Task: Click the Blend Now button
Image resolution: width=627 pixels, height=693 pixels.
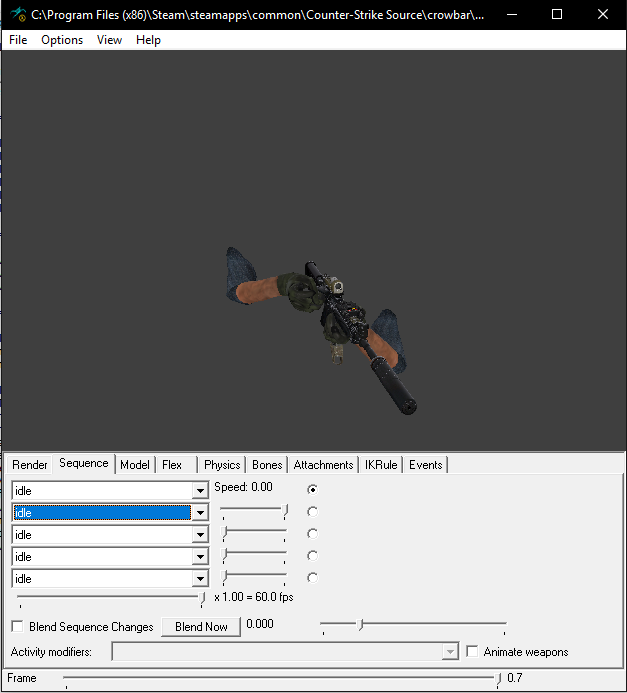Action: click(201, 627)
